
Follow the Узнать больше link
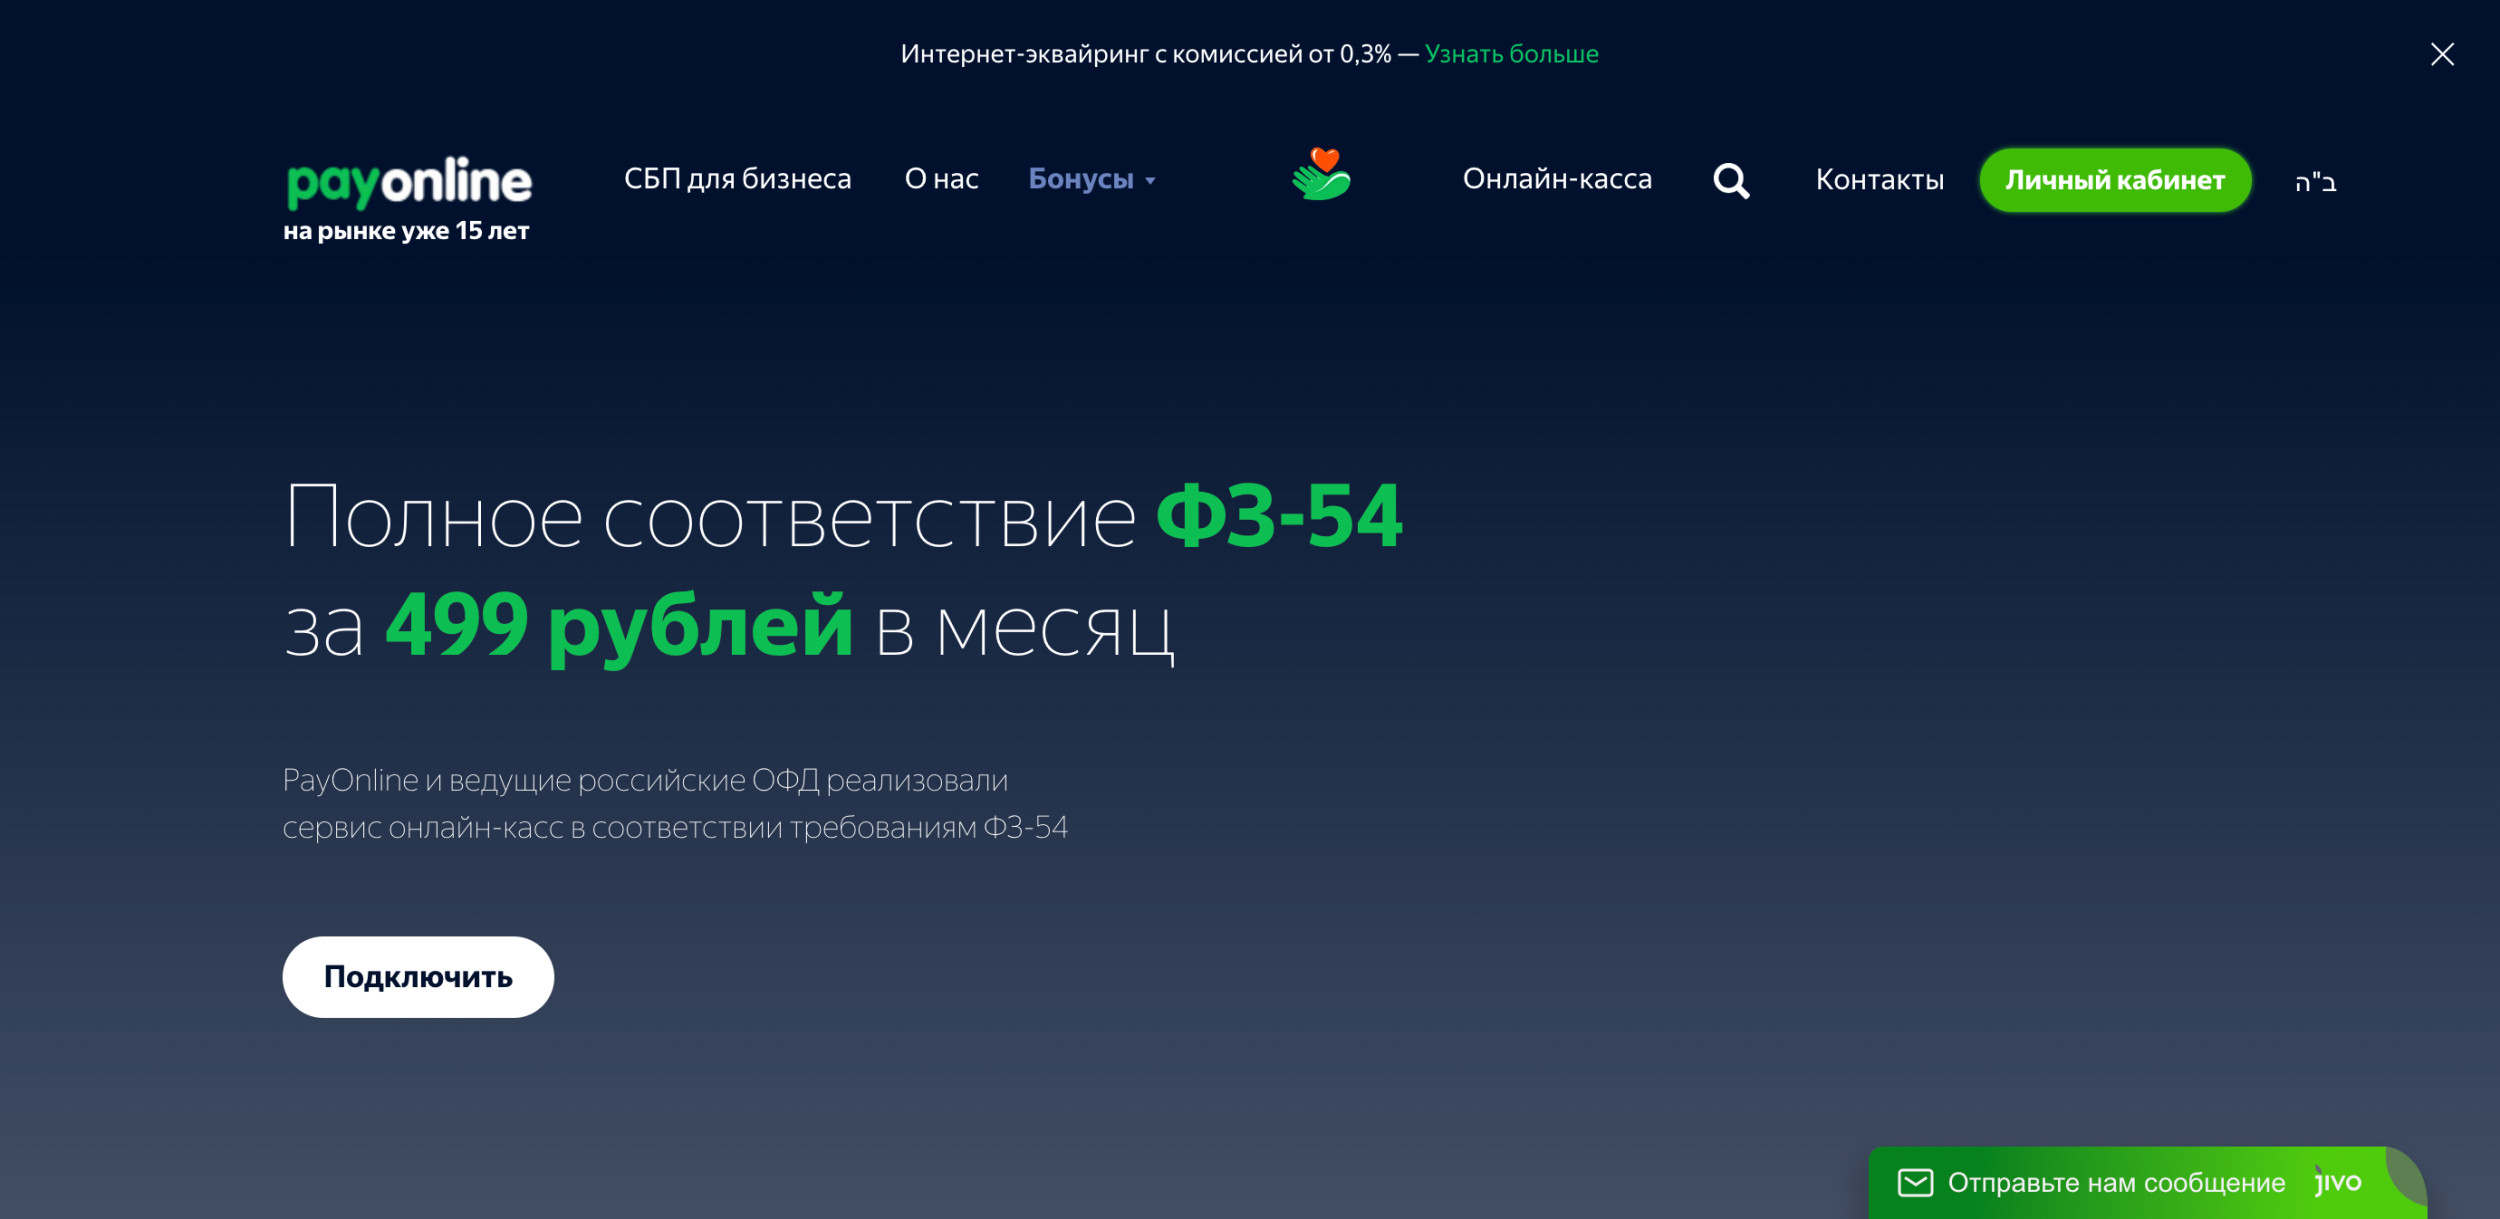tap(1511, 54)
